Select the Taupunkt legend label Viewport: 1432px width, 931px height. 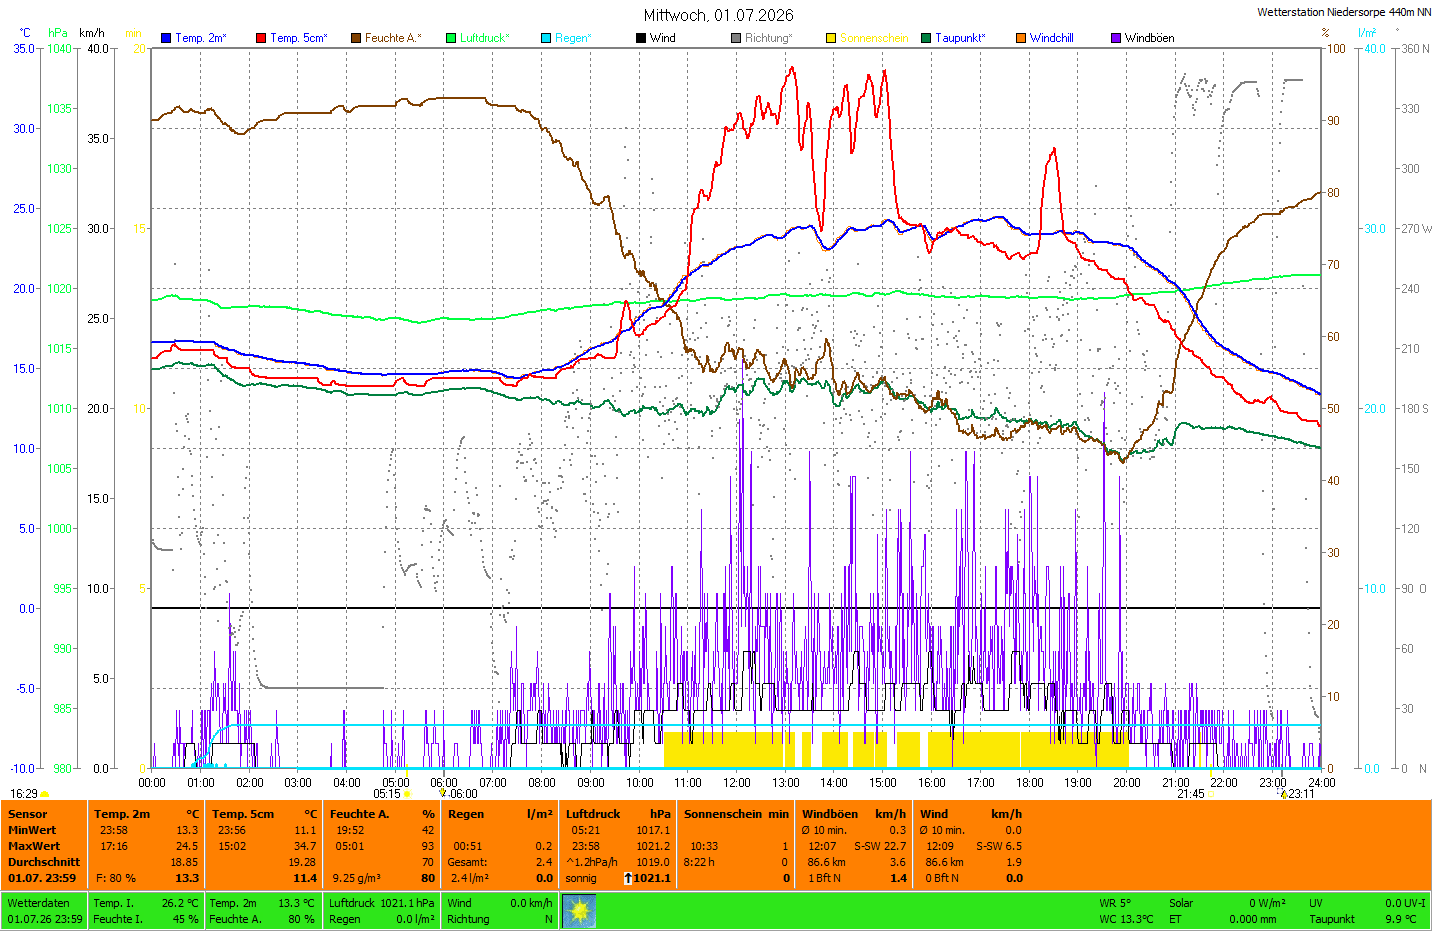tap(960, 38)
